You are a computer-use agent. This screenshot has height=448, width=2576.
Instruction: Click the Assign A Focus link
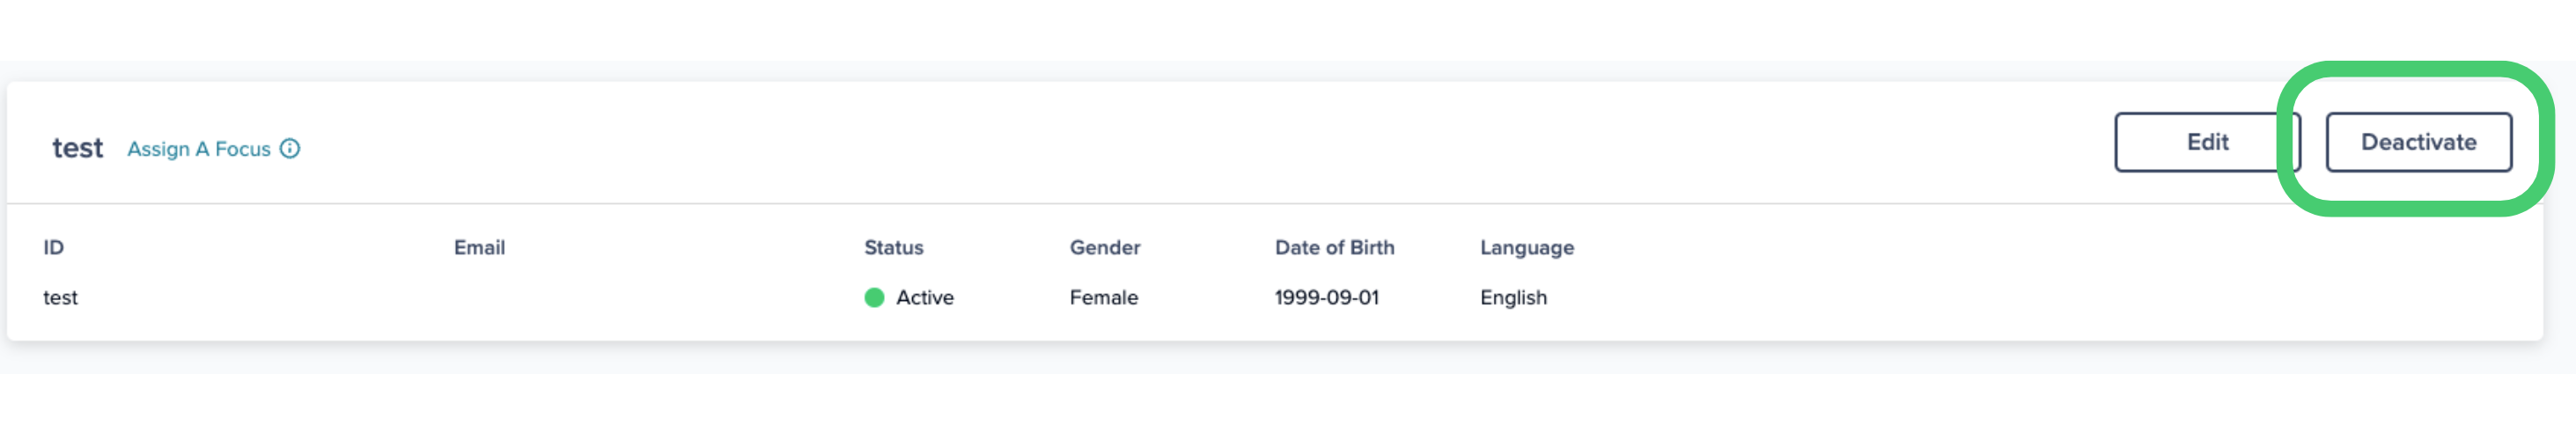[198, 149]
